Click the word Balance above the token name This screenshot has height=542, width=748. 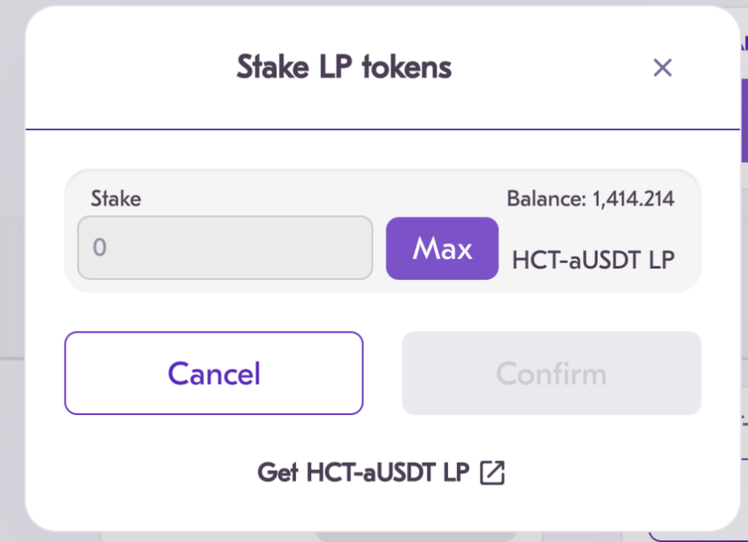(x=544, y=198)
